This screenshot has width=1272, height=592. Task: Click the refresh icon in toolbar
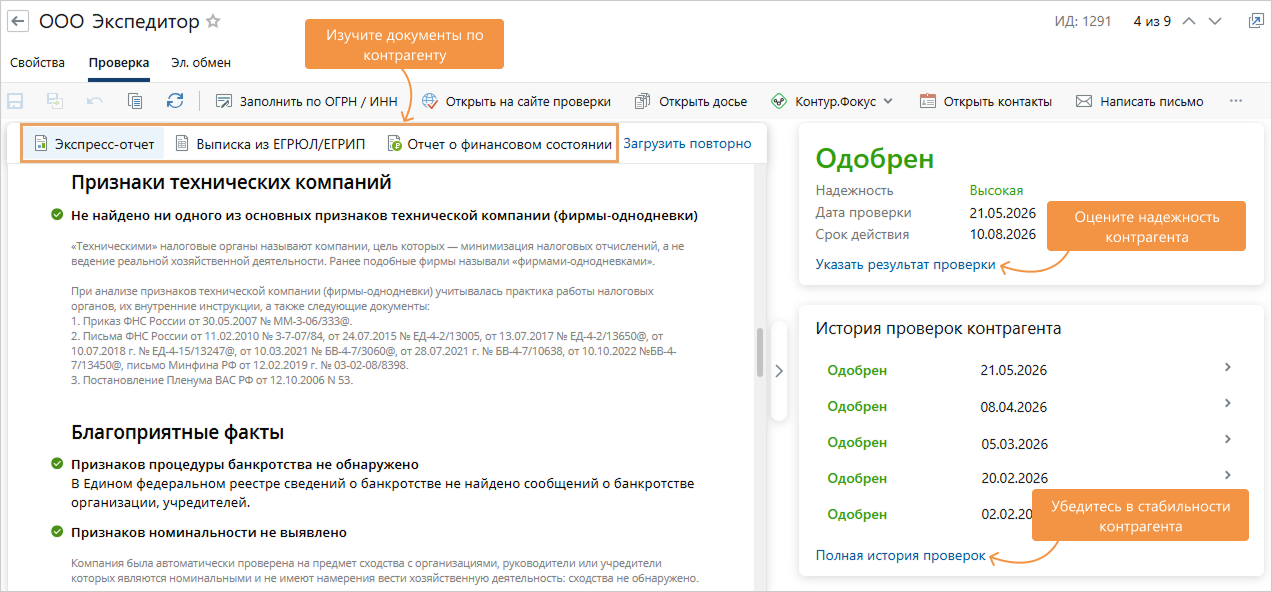(x=175, y=101)
